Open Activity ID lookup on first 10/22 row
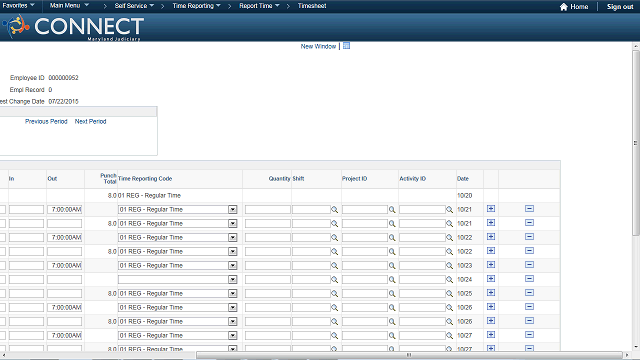 (x=449, y=238)
